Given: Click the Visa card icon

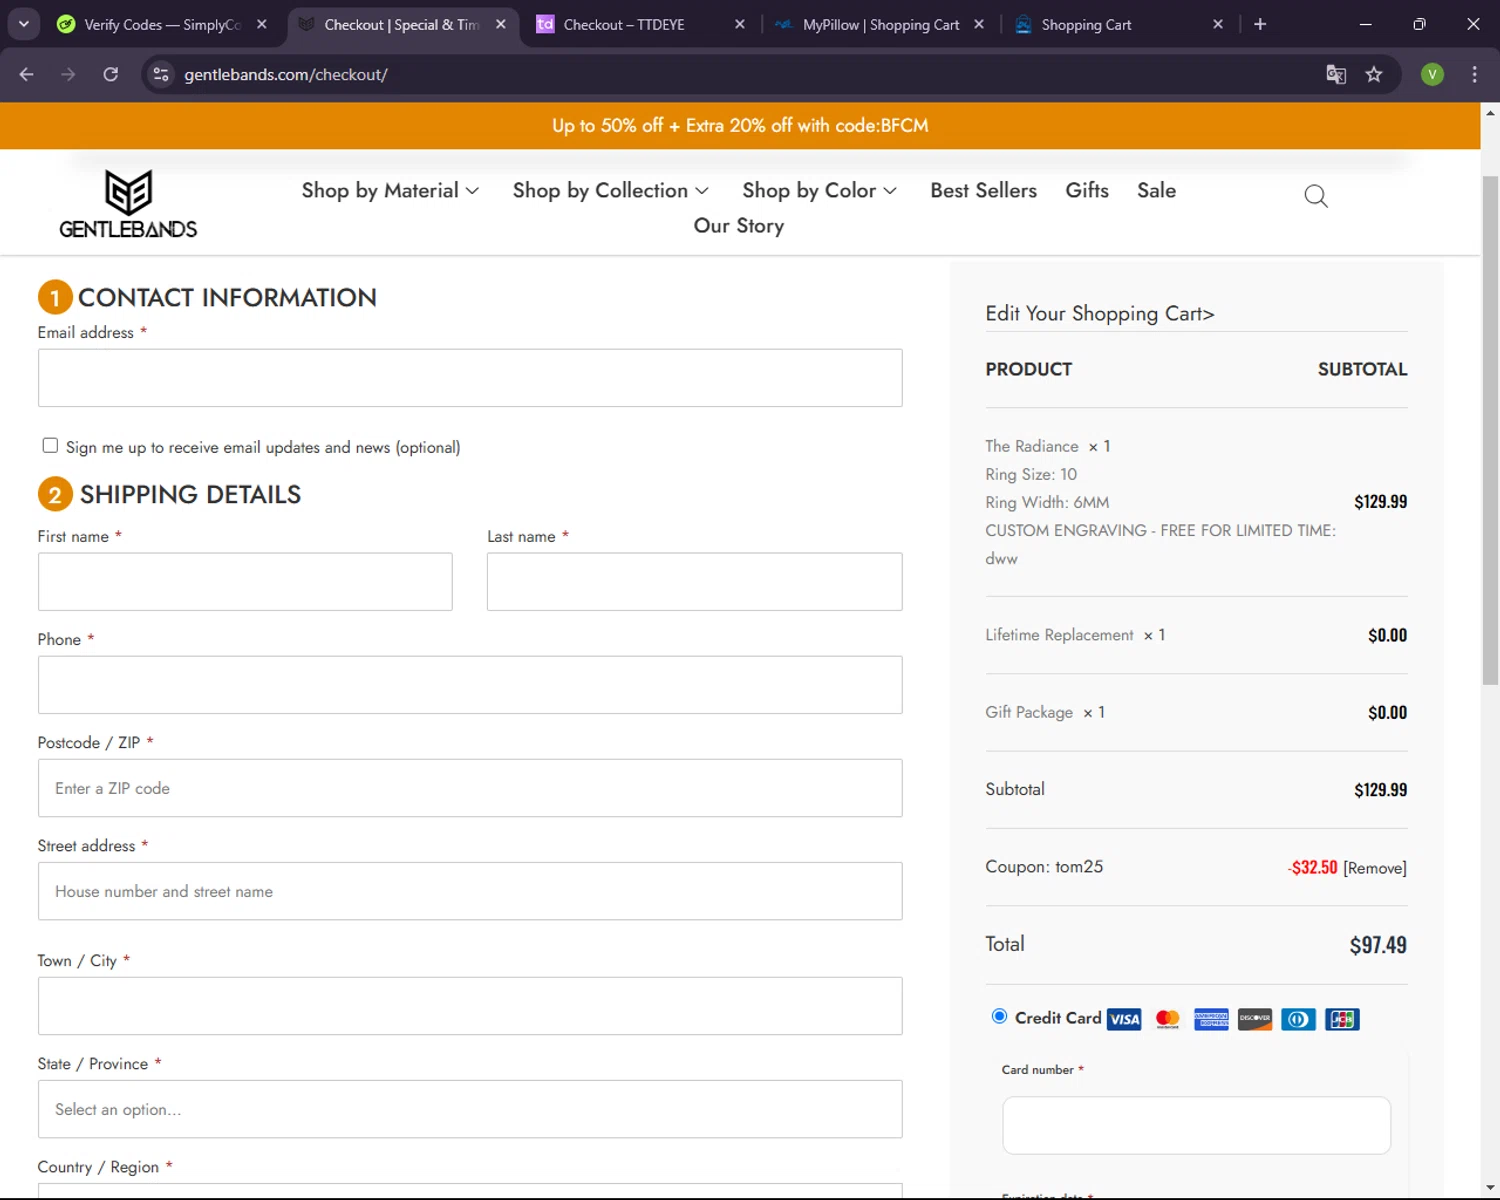Looking at the screenshot, I should click(x=1124, y=1019).
